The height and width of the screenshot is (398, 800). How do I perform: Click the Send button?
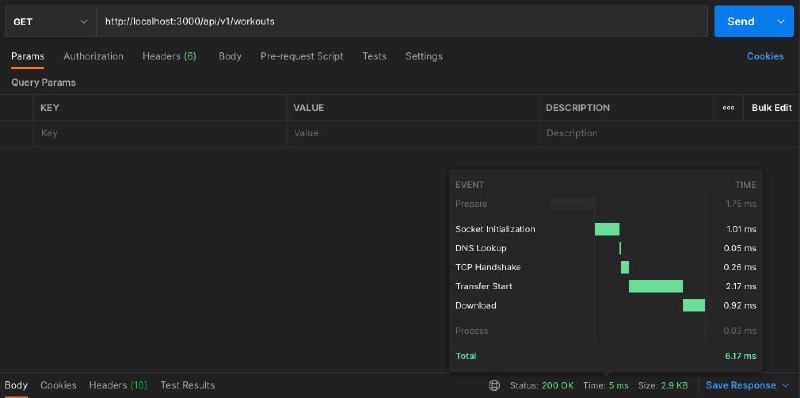coord(741,21)
